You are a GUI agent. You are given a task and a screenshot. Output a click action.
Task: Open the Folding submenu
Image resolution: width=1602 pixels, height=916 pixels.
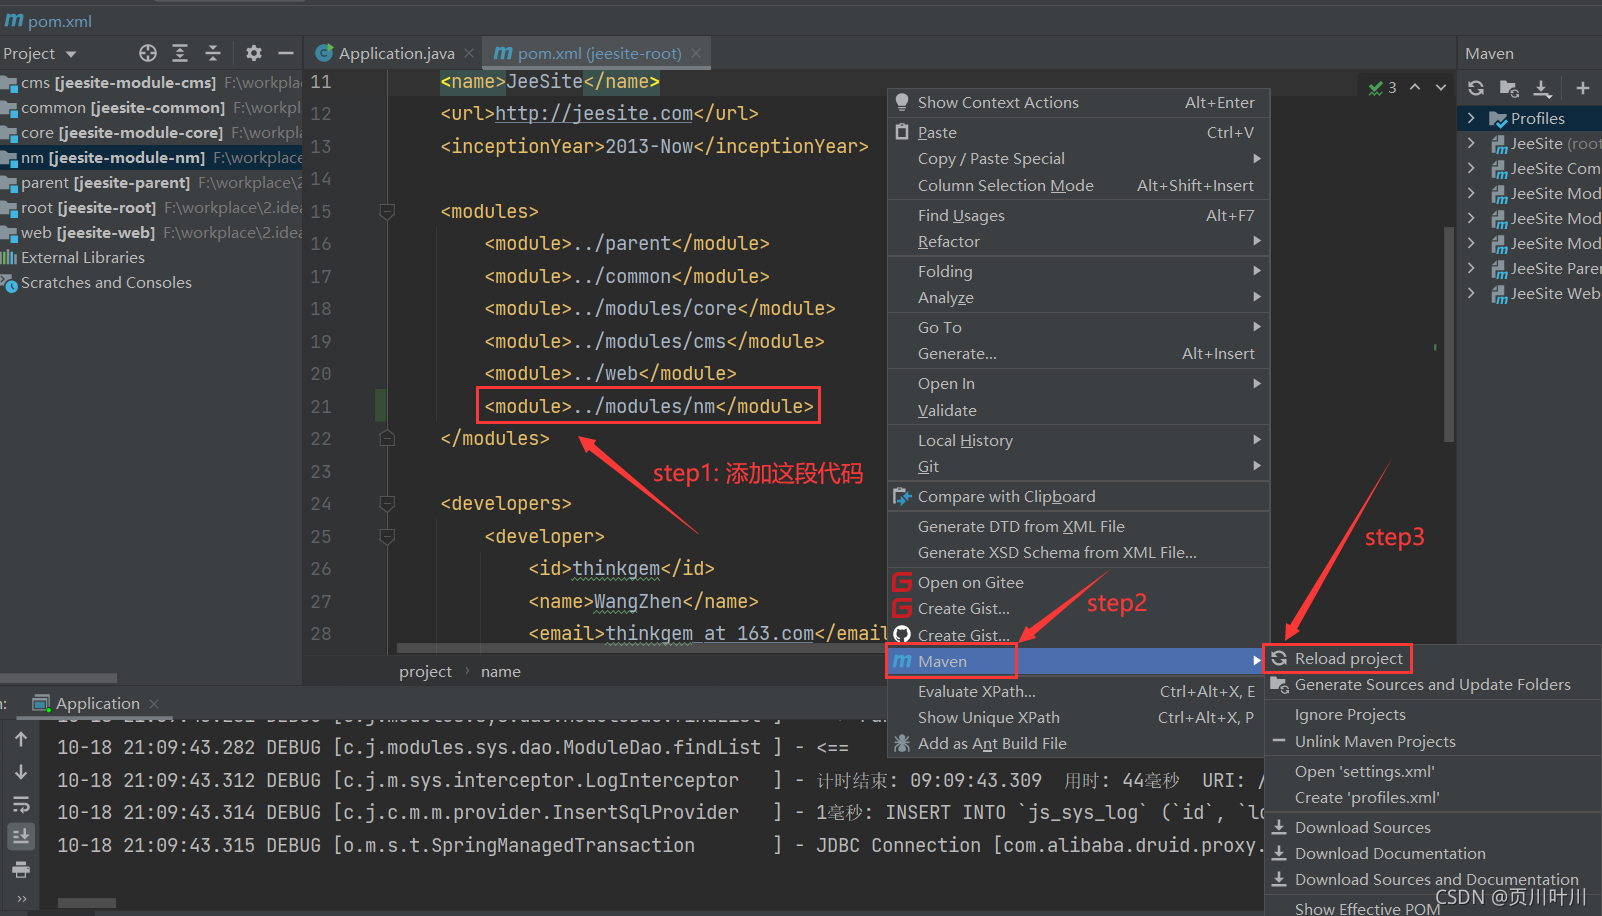(1078, 271)
